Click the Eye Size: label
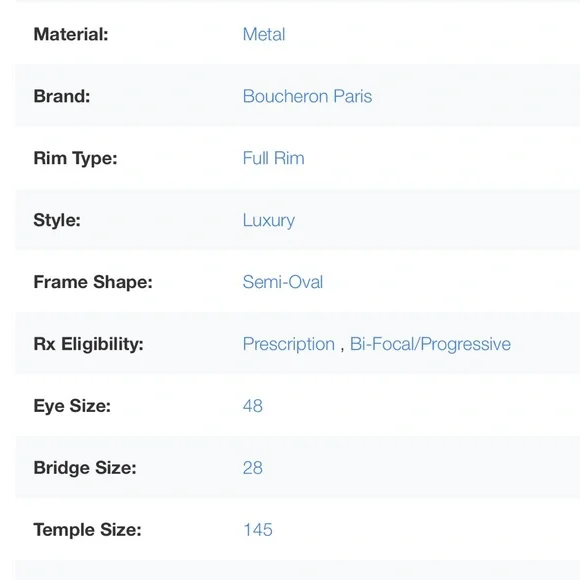This screenshot has height=580, width=580. coord(72,407)
